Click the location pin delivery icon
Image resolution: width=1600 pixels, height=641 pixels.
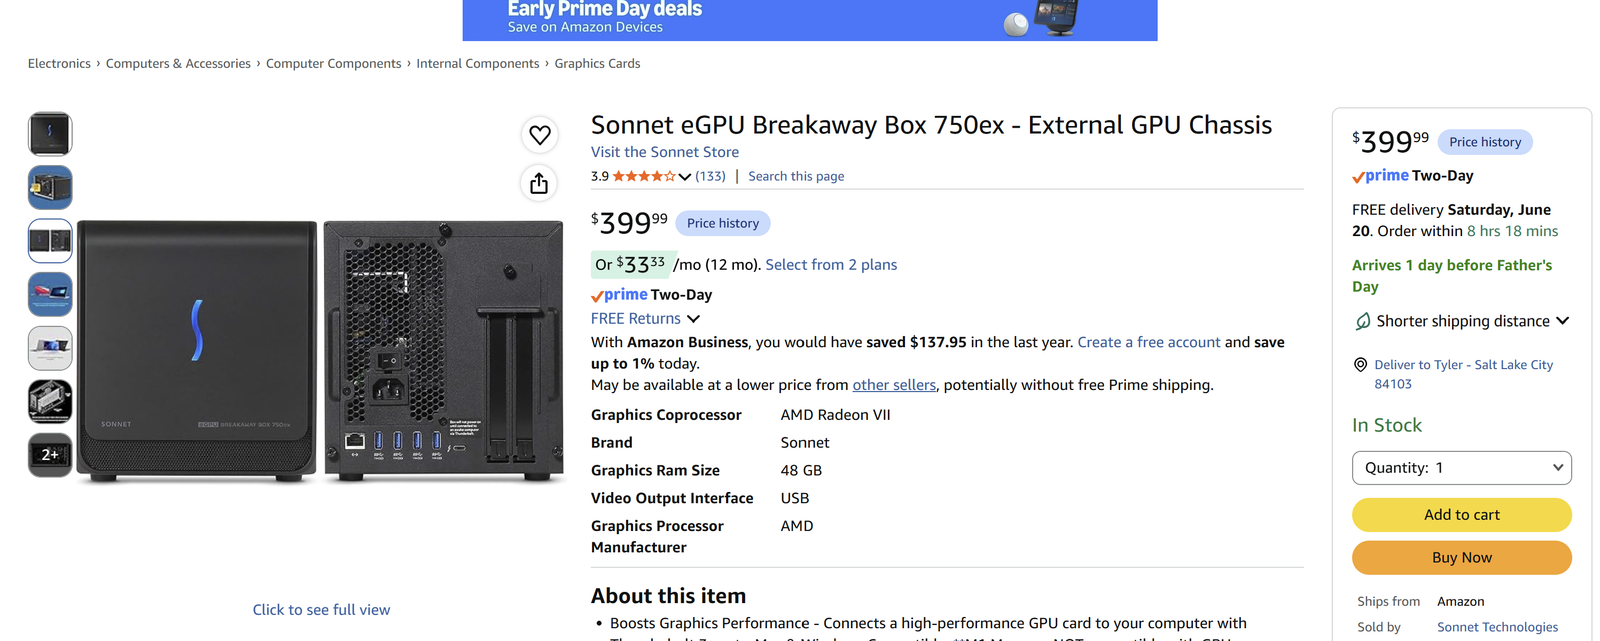click(1360, 365)
